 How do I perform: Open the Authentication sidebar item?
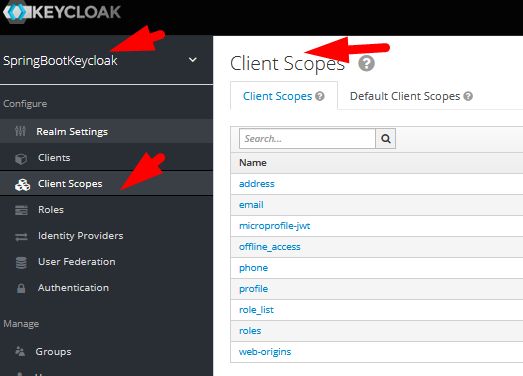tap(73, 288)
